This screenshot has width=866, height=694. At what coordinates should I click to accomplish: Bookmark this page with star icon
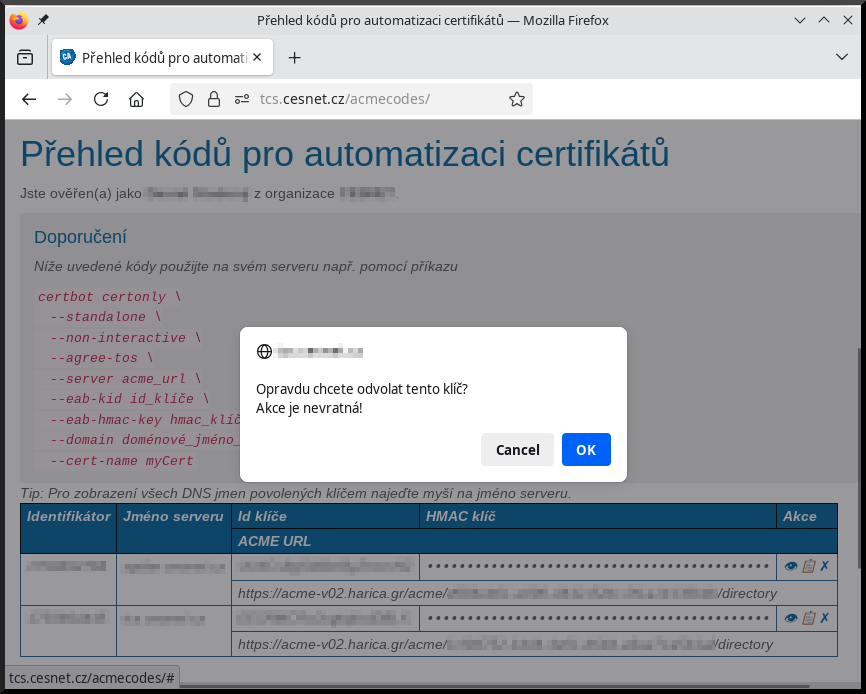(517, 99)
